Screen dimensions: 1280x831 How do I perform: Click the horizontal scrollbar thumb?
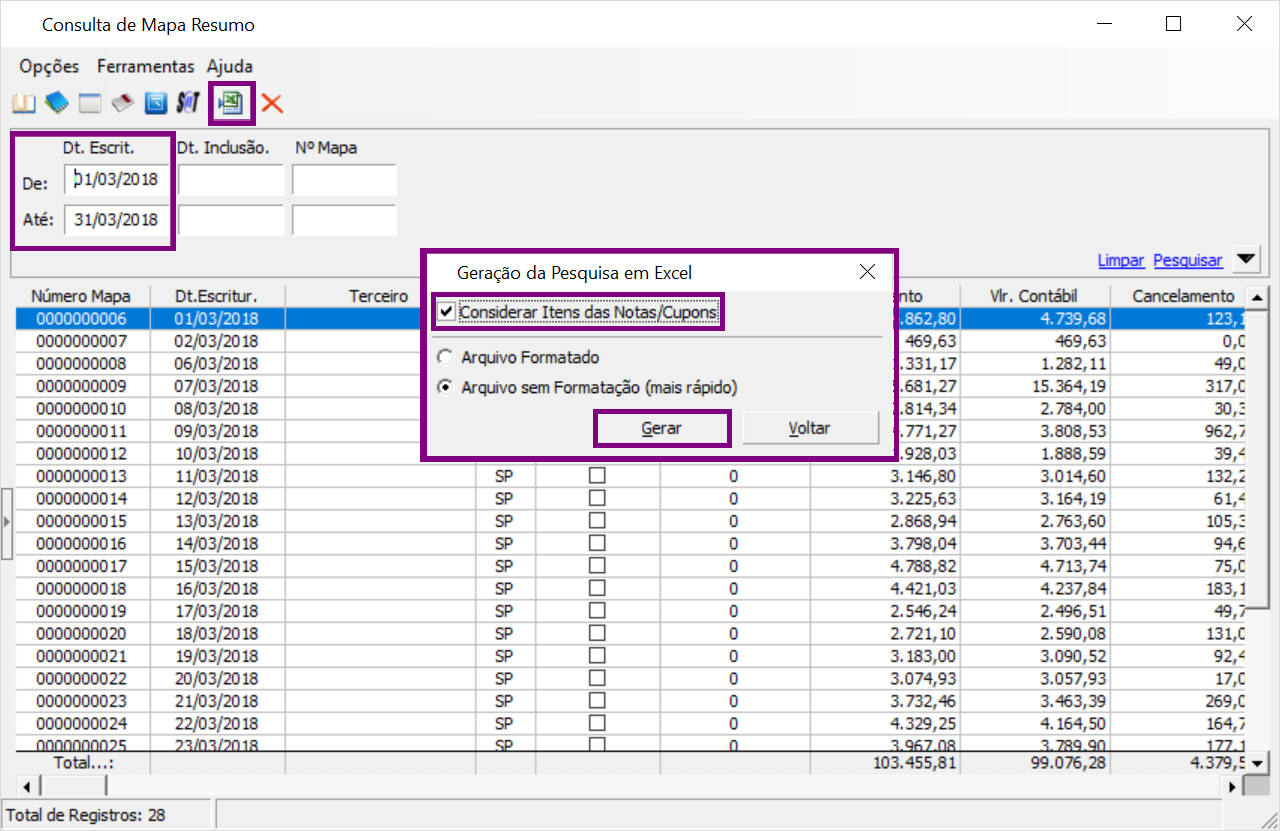pyautogui.click(x=72, y=786)
